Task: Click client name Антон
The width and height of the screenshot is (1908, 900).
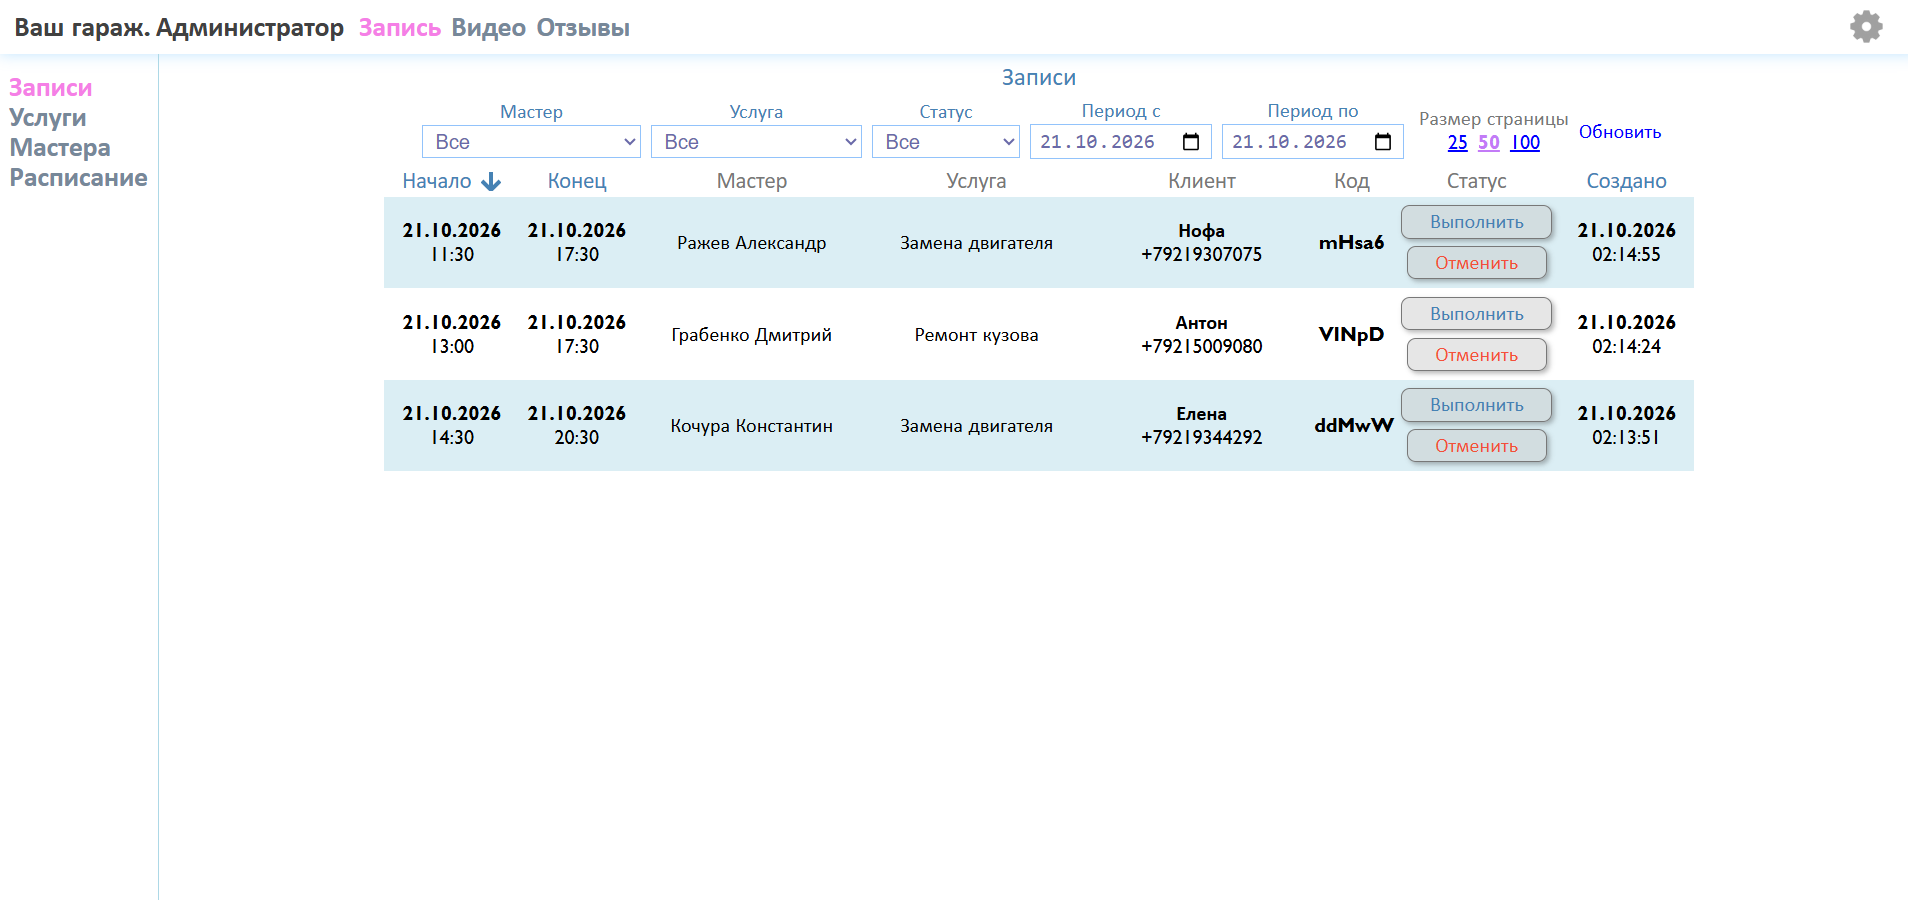Action: click(1201, 323)
